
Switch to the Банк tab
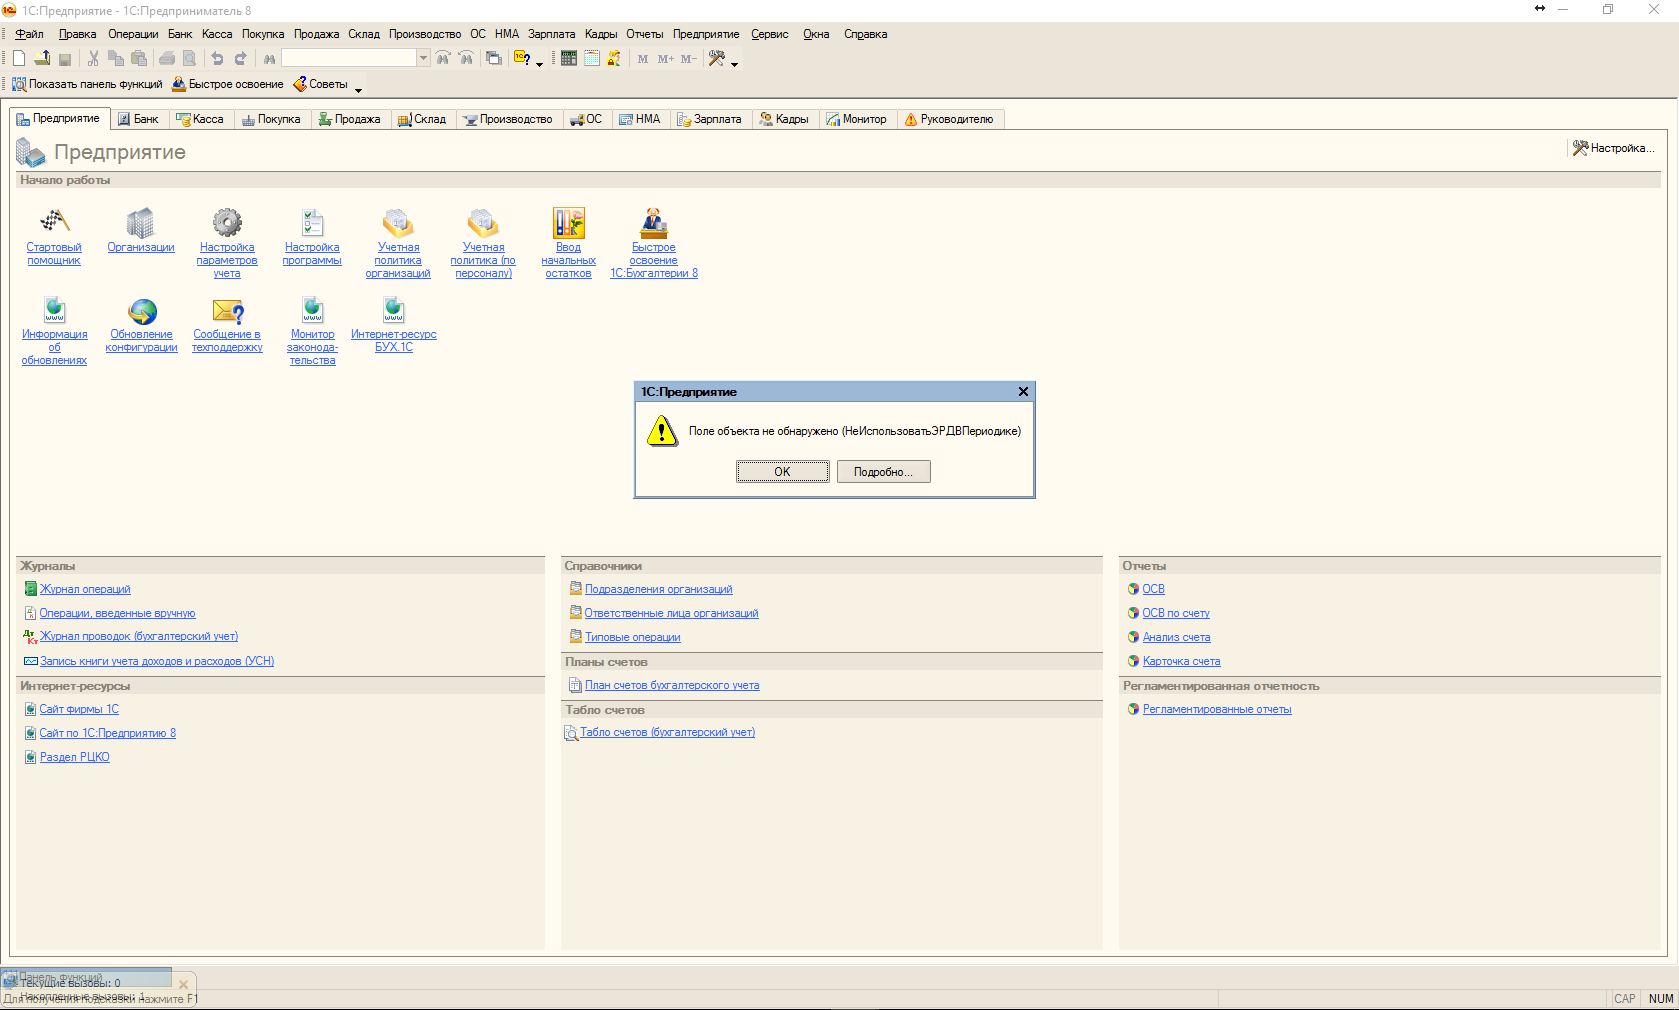[x=138, y=119]
